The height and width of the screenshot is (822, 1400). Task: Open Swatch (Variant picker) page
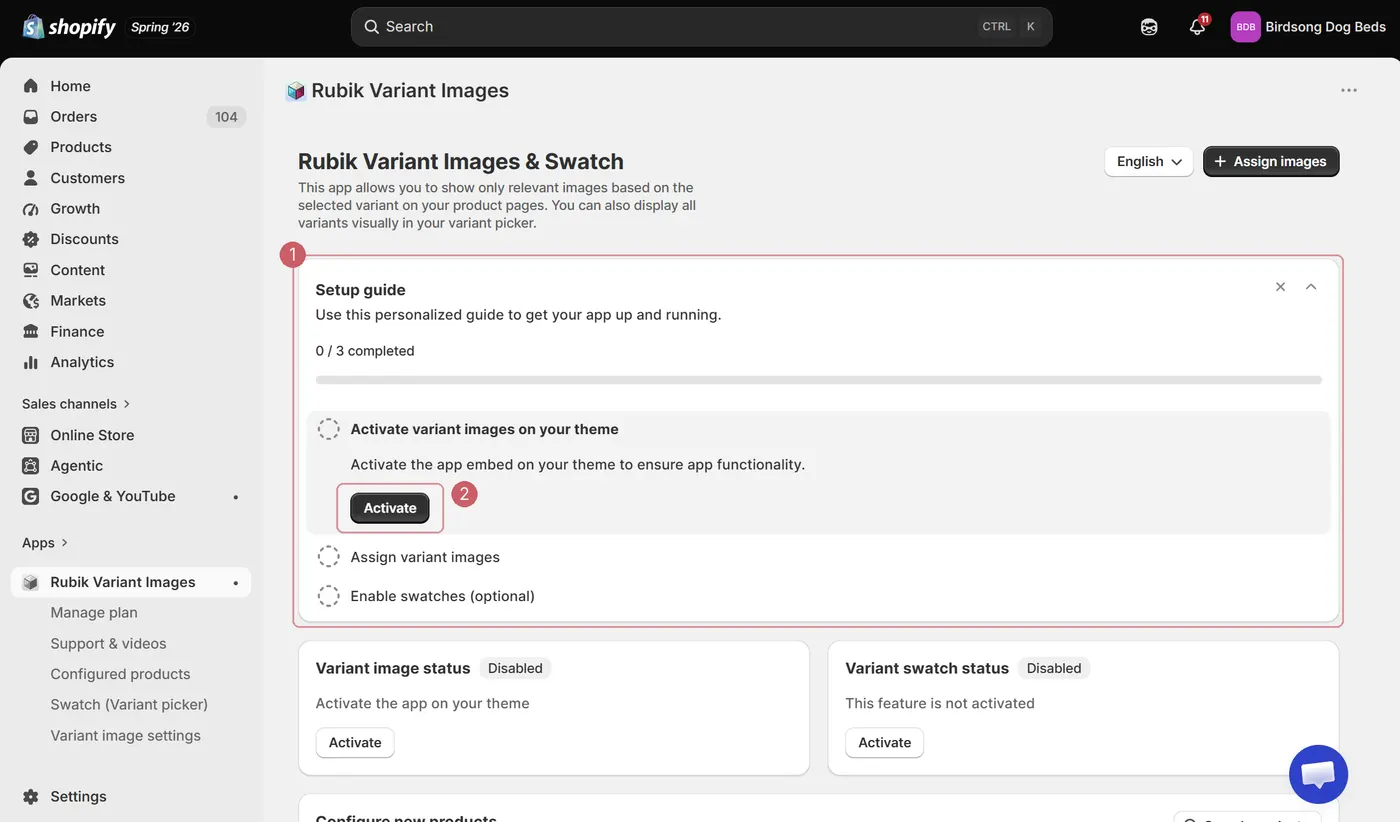(x=129, y=705)
